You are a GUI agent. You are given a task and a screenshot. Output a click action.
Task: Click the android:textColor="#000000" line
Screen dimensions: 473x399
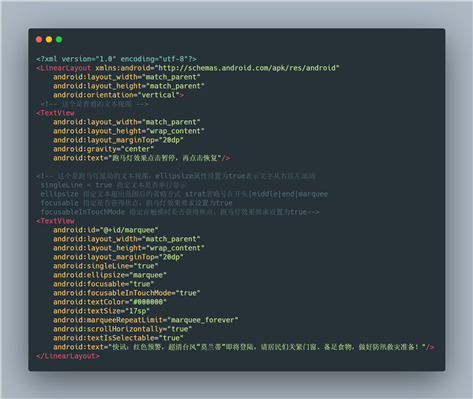coord(110,302)
